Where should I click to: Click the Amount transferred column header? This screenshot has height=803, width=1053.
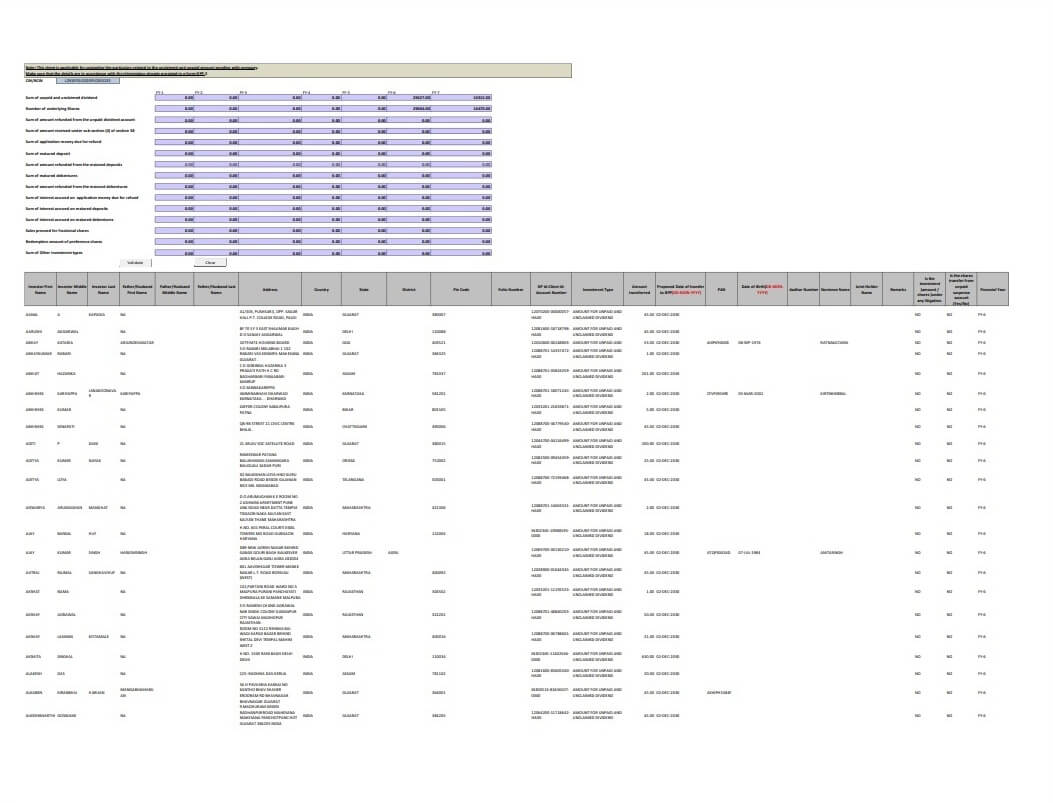pos(640,289)
